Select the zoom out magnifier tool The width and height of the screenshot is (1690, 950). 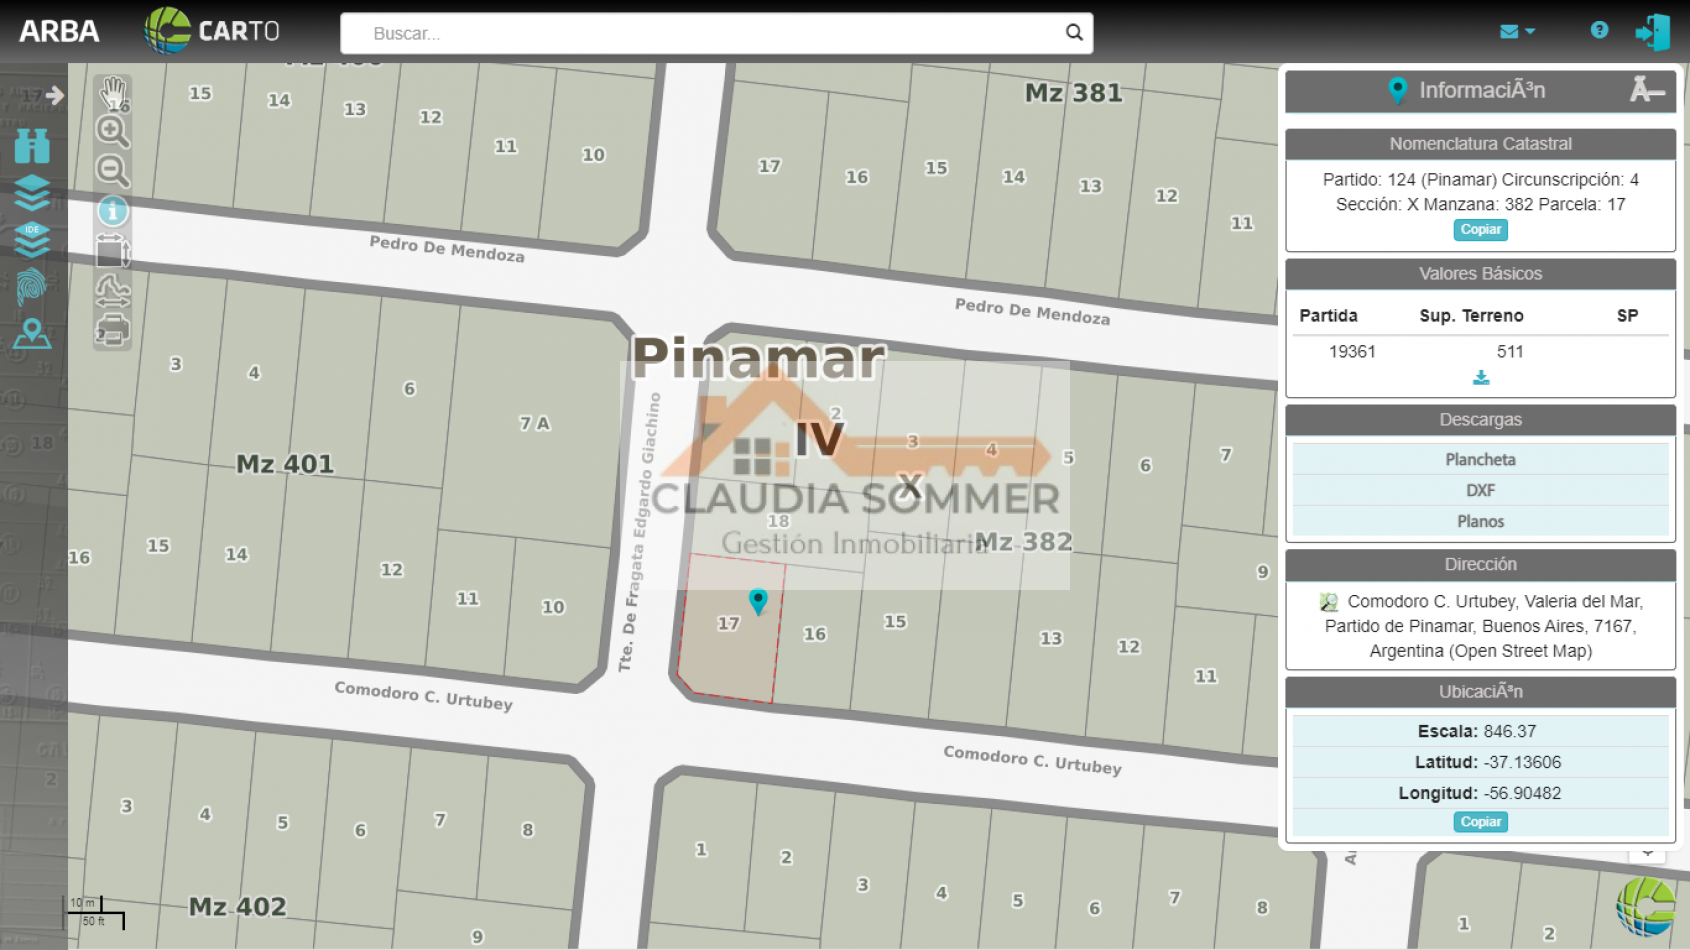tap(113, 171)
